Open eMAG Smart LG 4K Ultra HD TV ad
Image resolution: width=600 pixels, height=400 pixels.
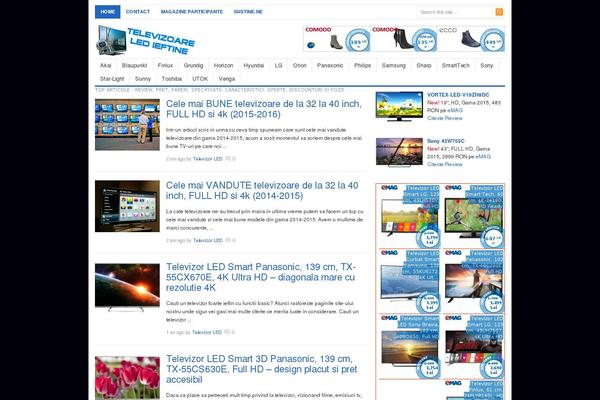click(473, 346)
